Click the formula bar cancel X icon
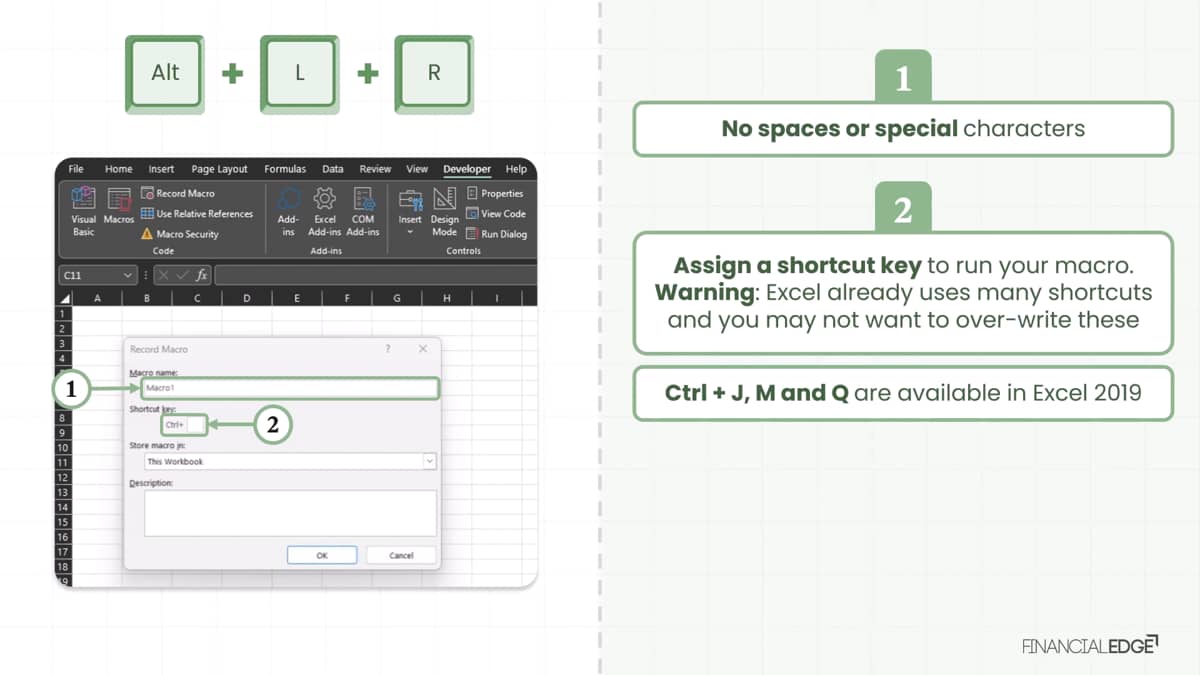The image size is (1200, 675). 163,275
